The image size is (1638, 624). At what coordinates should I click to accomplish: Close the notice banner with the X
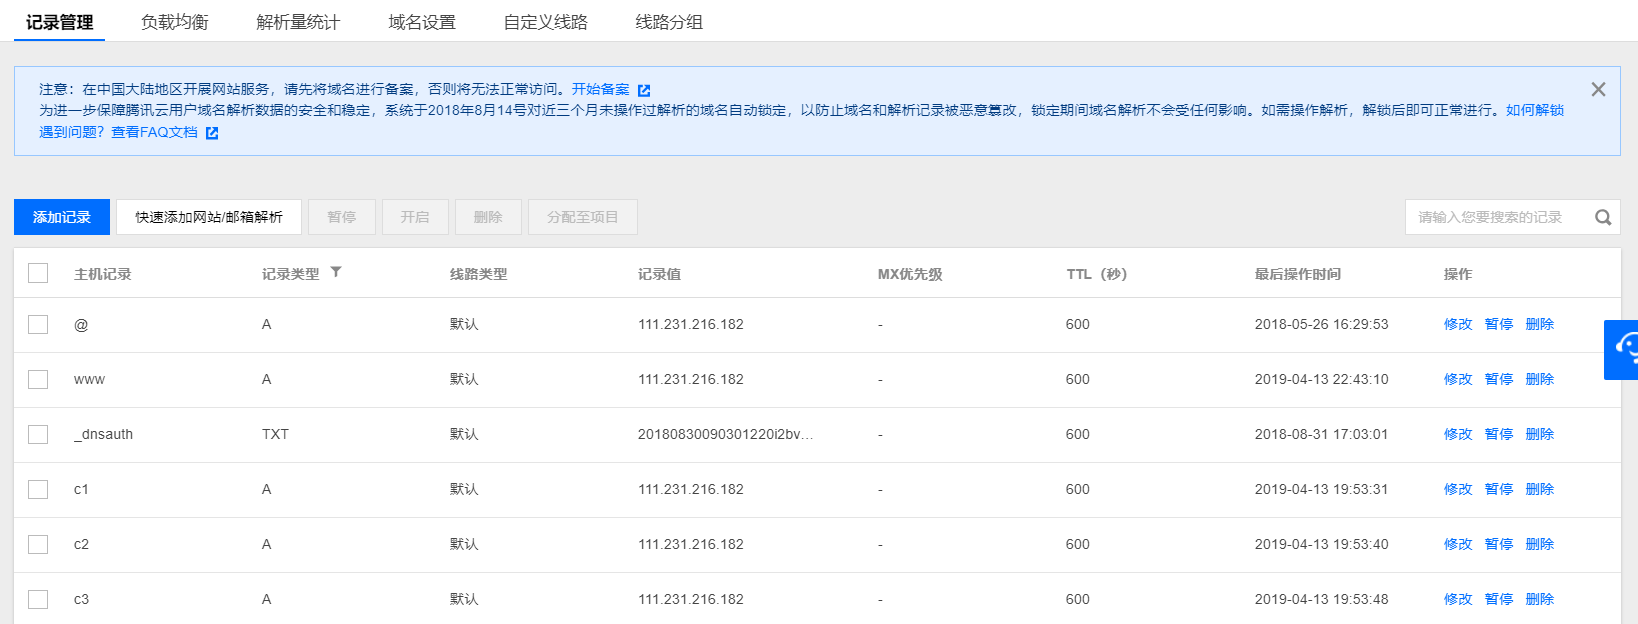tap(1598, 89)
